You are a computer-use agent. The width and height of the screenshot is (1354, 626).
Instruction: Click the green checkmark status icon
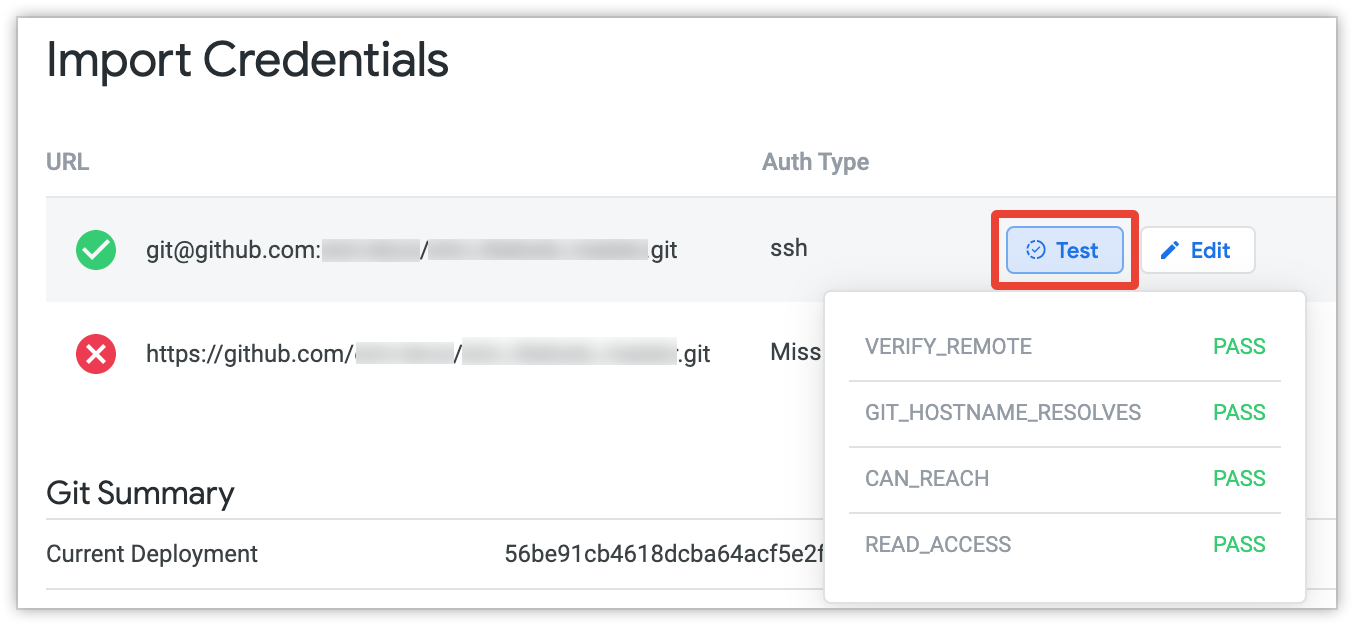pos(96,250)
